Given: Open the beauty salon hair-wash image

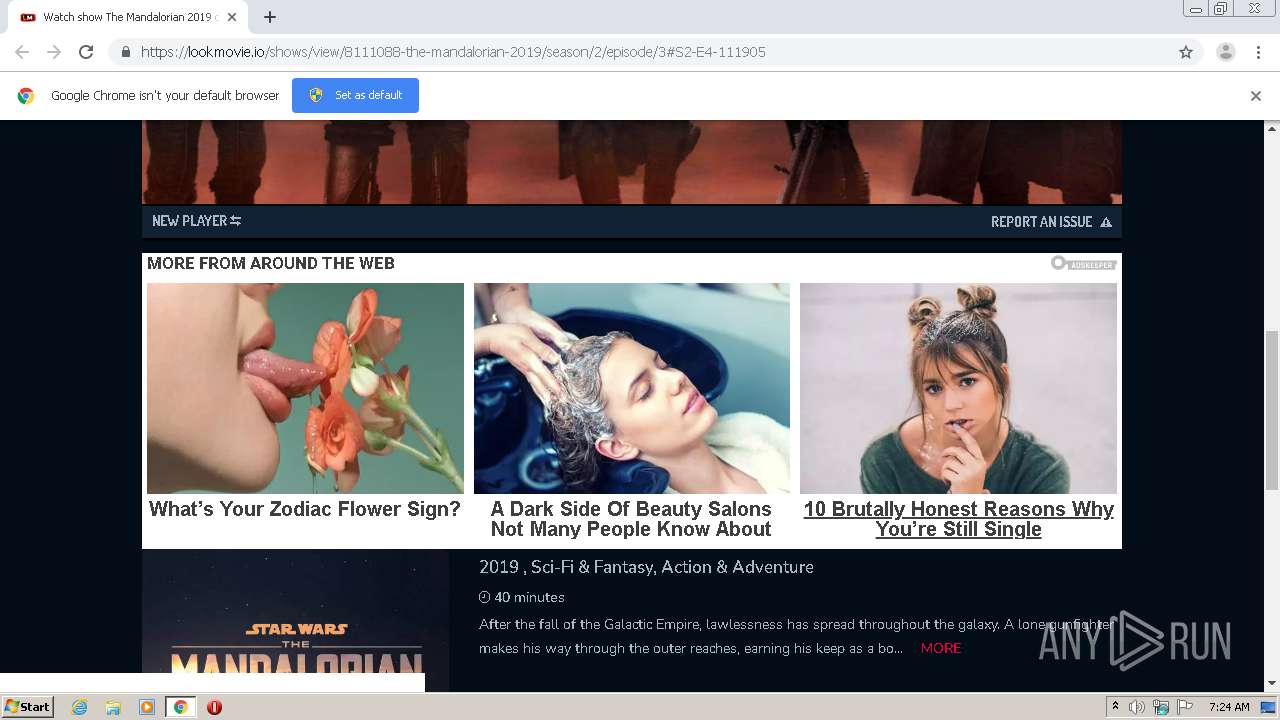Looking at the screenshot, I should [x=631, y=388].
